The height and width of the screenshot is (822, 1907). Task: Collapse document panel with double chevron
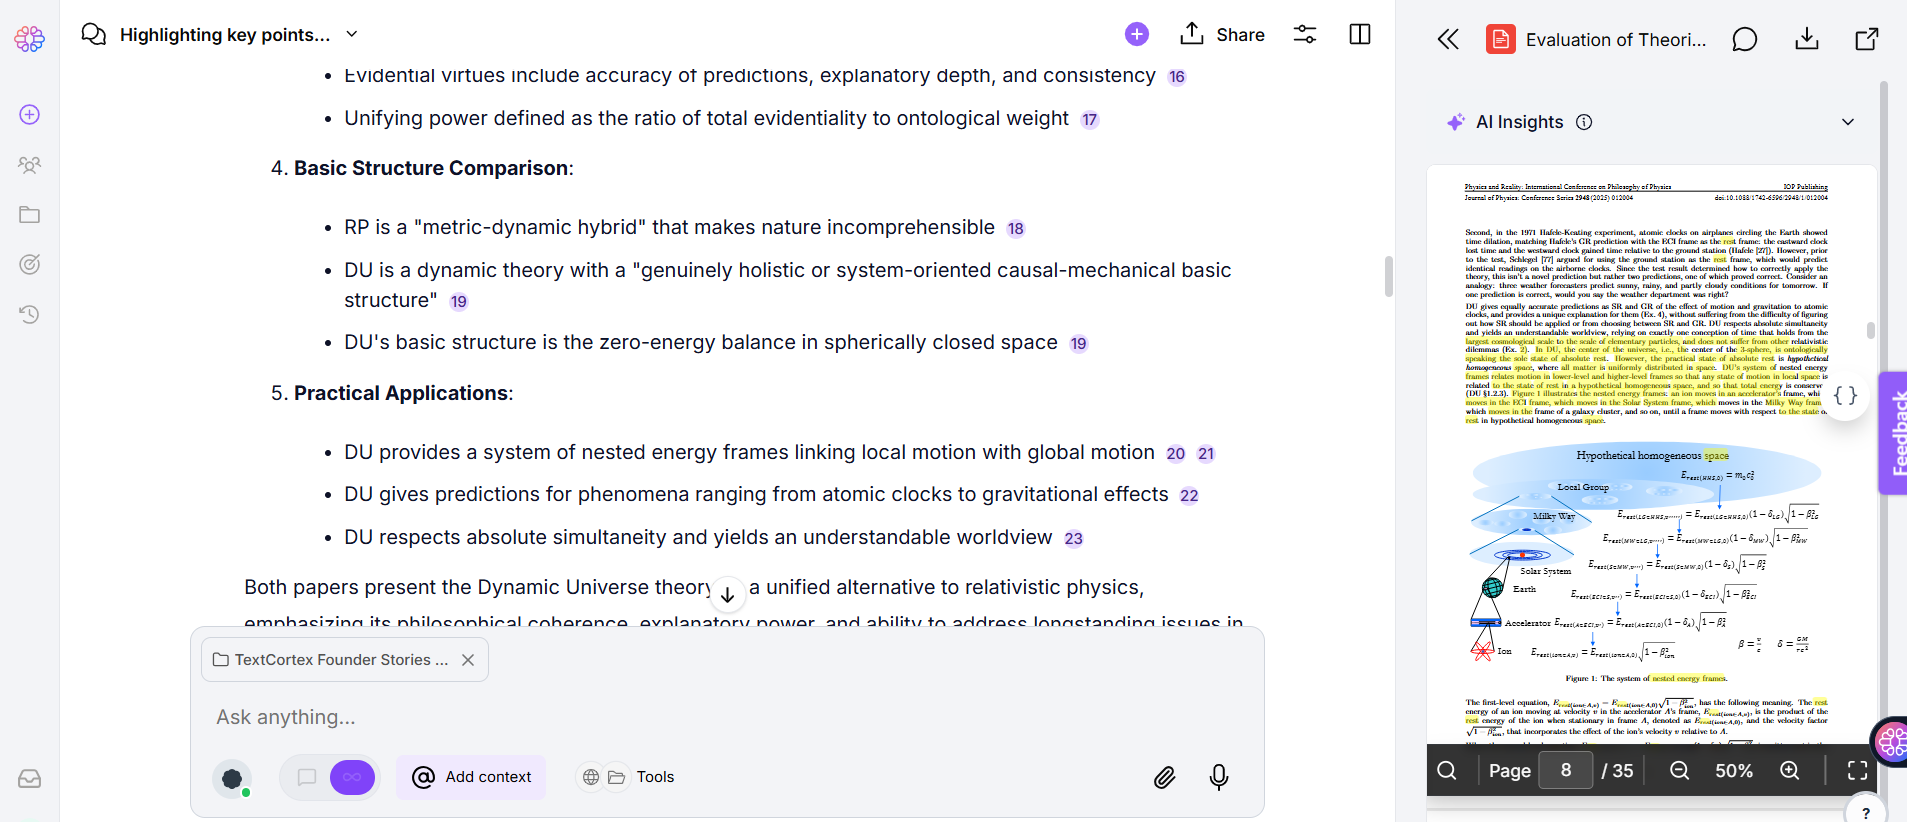click(x=1448, y=39)
